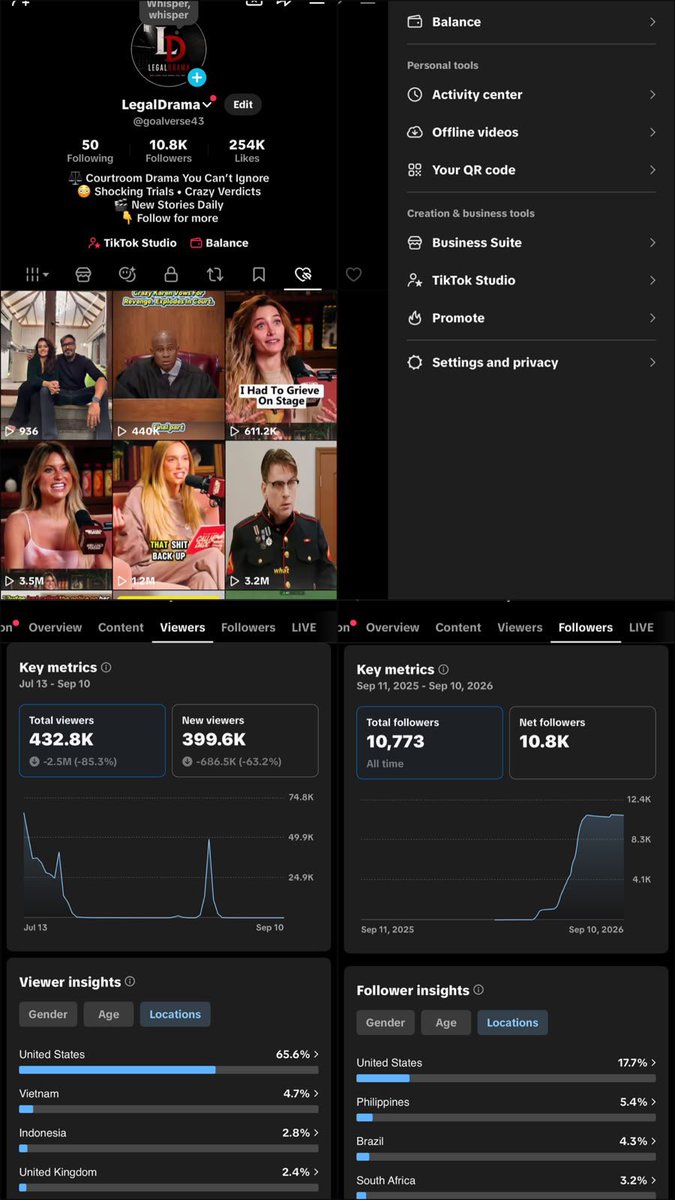The image size is (675, 1200).
Task: Open the reposts tab icon on profile
Action: 215,274
